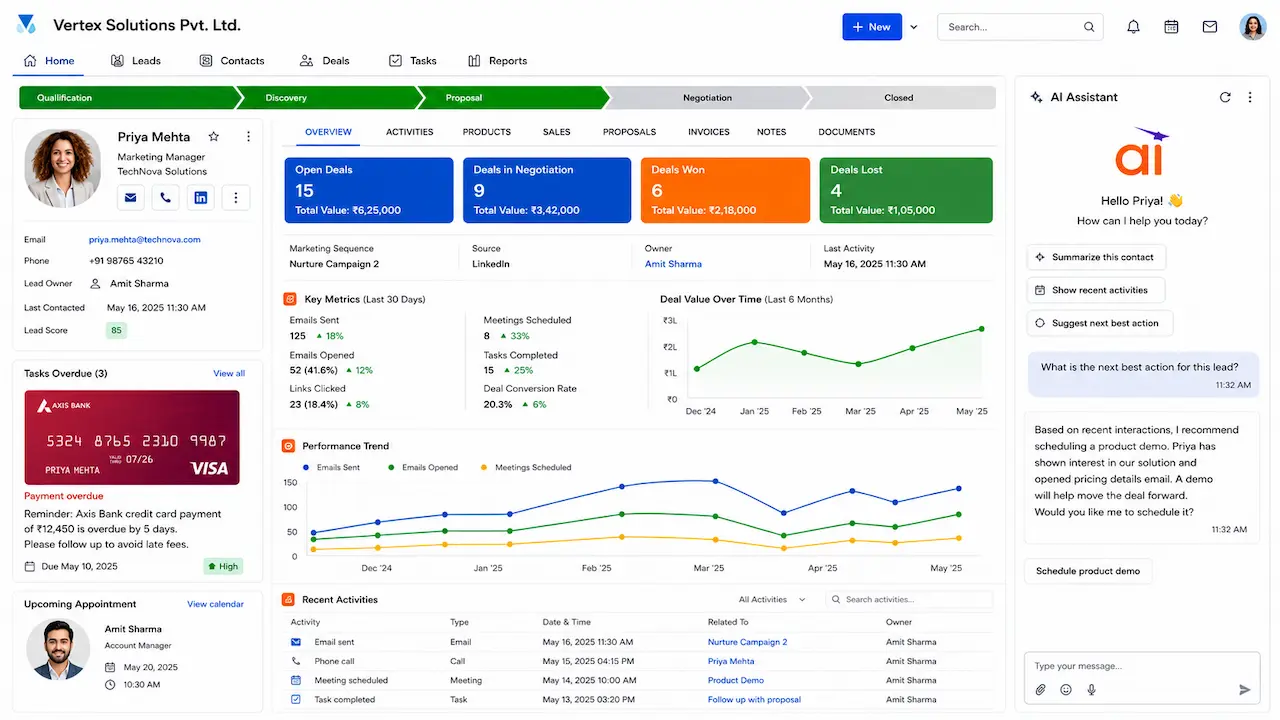Image resolution: width=1280 pixels, height=720 pixels.
Task: Go to the Contacts tab
Action: click(x=232, y=61)
